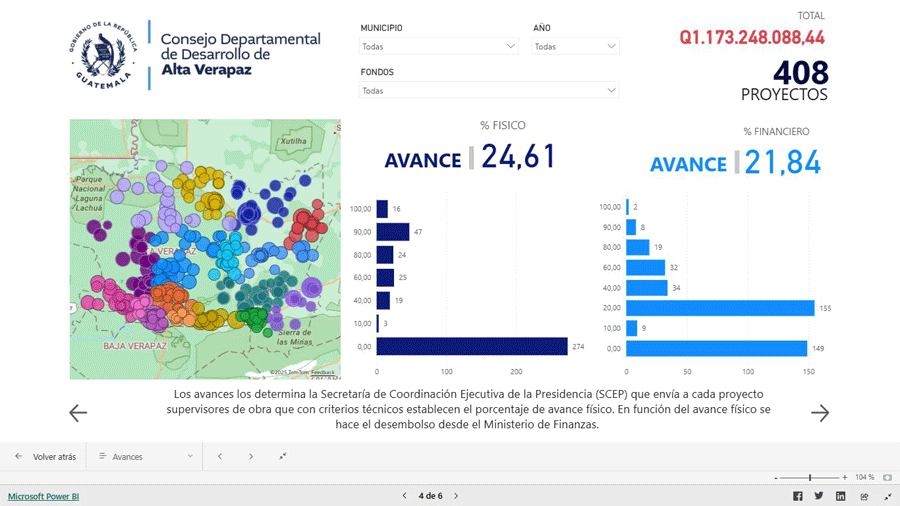Viewport: 900px width, 506px height.
Task: Click the large right arrow on report
Action: (x=820, y=413)
